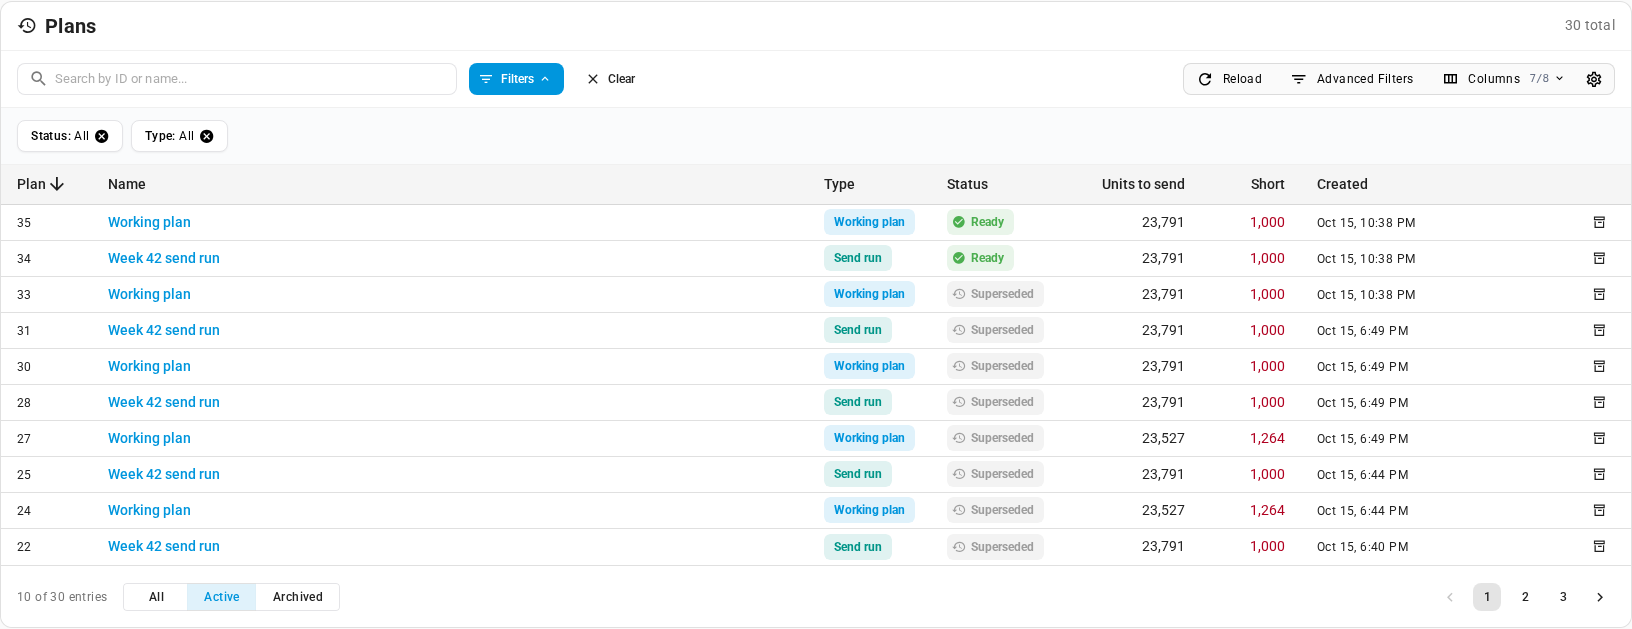Click the Status: All filter chip label
Screen dimensions: 1632x629
tap(60, 136)
